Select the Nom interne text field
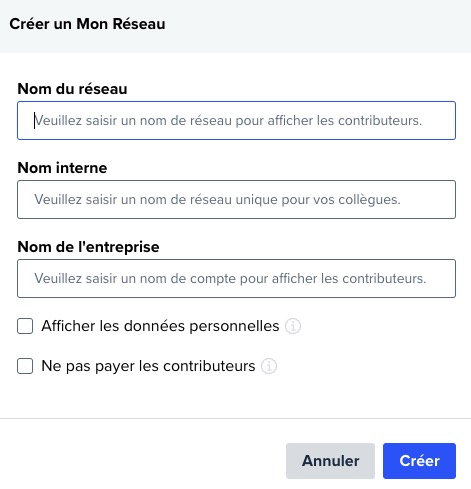Screen dimensions: 471x489 236,199
